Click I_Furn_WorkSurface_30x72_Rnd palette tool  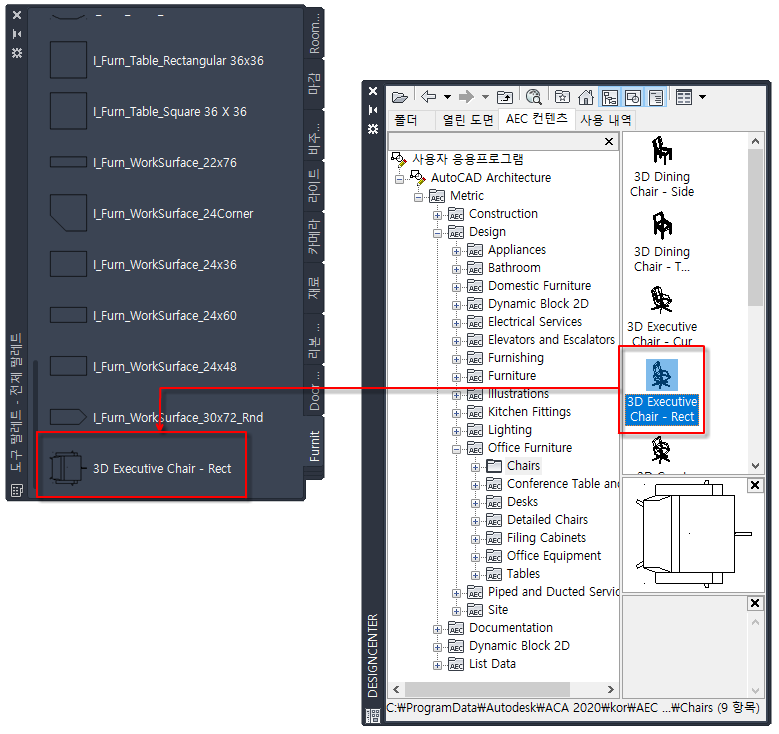(156, 417)
